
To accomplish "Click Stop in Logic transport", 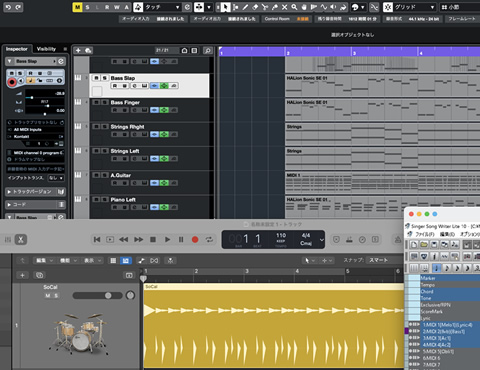I will coord(153,239).
